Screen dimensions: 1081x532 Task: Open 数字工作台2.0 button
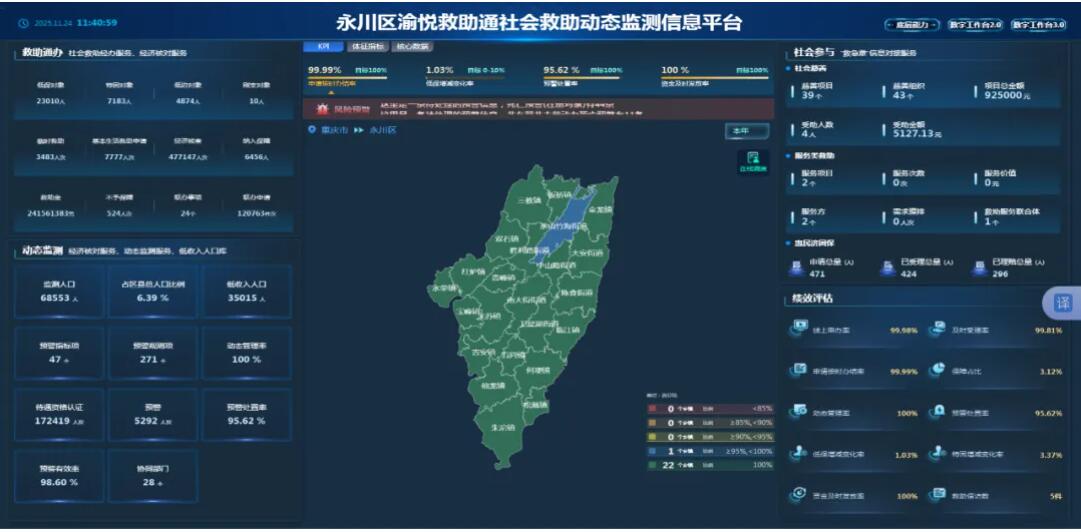point(975,24)
